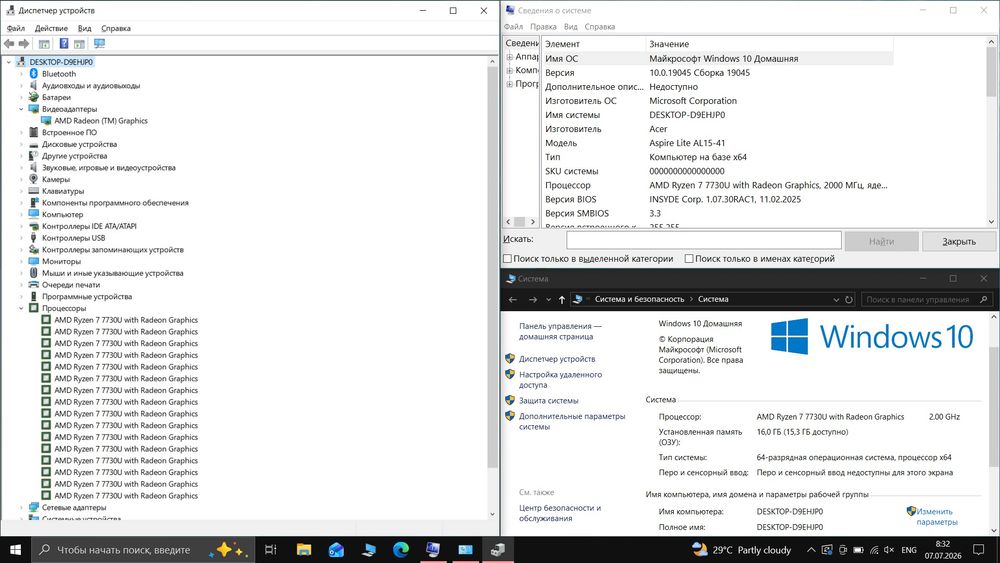1000x563 pixels.
Task: Open Outlook from the taskbar
Action: (x=336, y=550)
